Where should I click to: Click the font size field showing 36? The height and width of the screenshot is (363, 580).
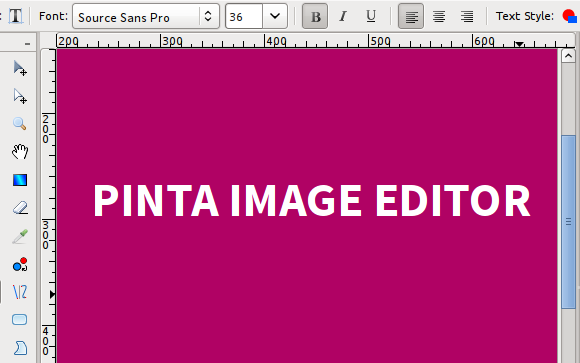(244, 16)
